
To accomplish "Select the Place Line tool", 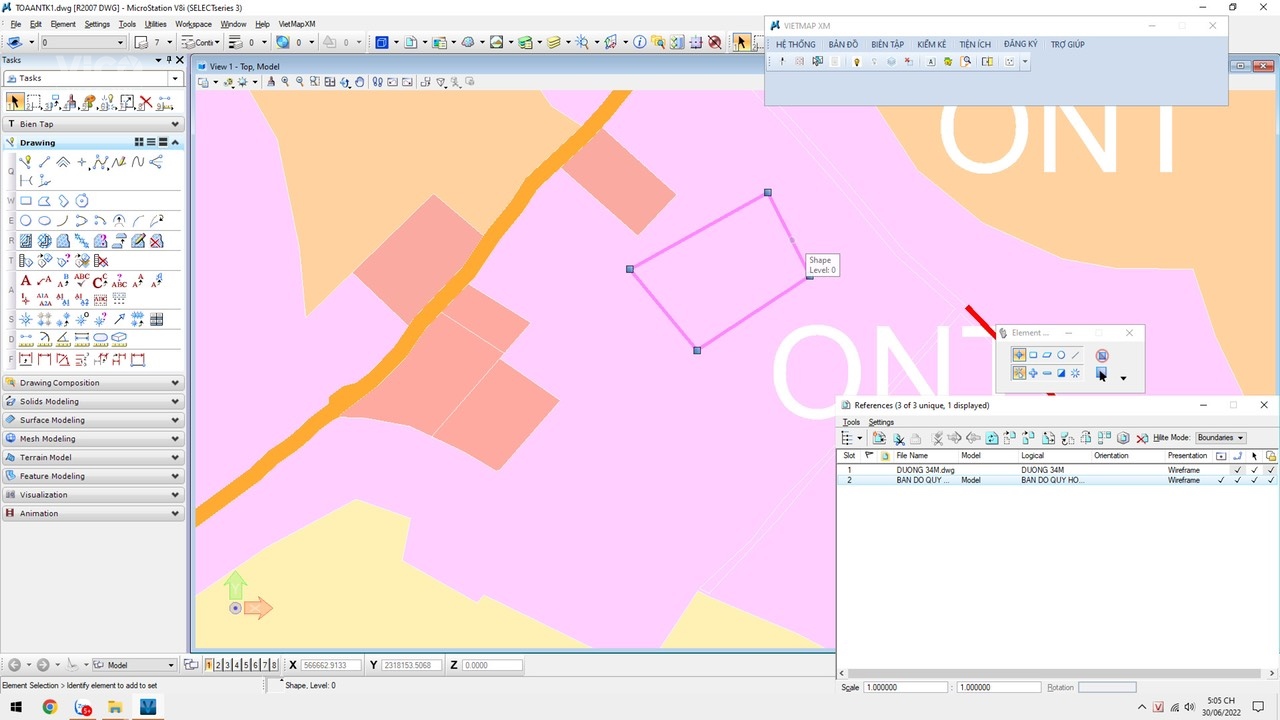I will (45, 161).
